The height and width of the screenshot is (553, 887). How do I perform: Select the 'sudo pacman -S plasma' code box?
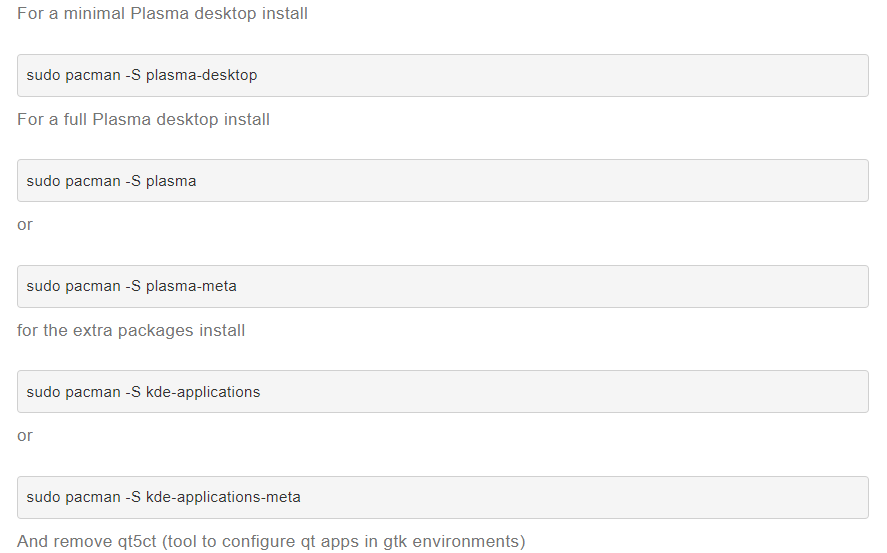pyautogui.click(x=442, y=180)
